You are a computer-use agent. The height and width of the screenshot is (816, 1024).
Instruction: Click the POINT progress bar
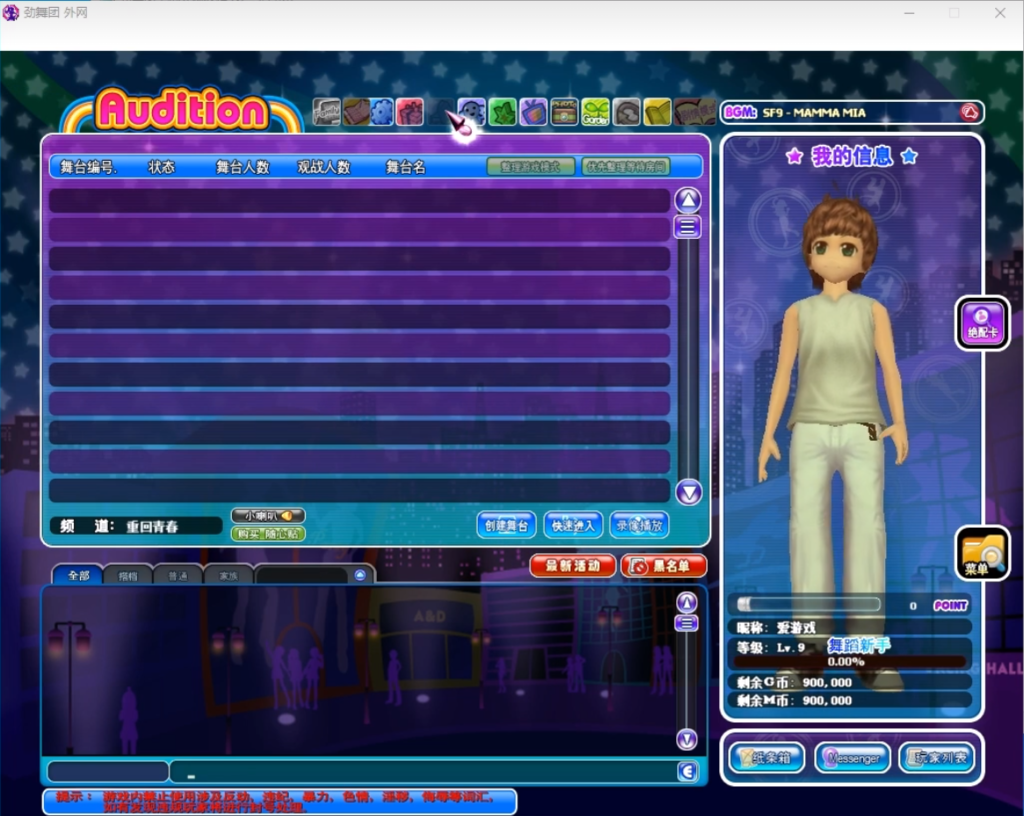808,605
